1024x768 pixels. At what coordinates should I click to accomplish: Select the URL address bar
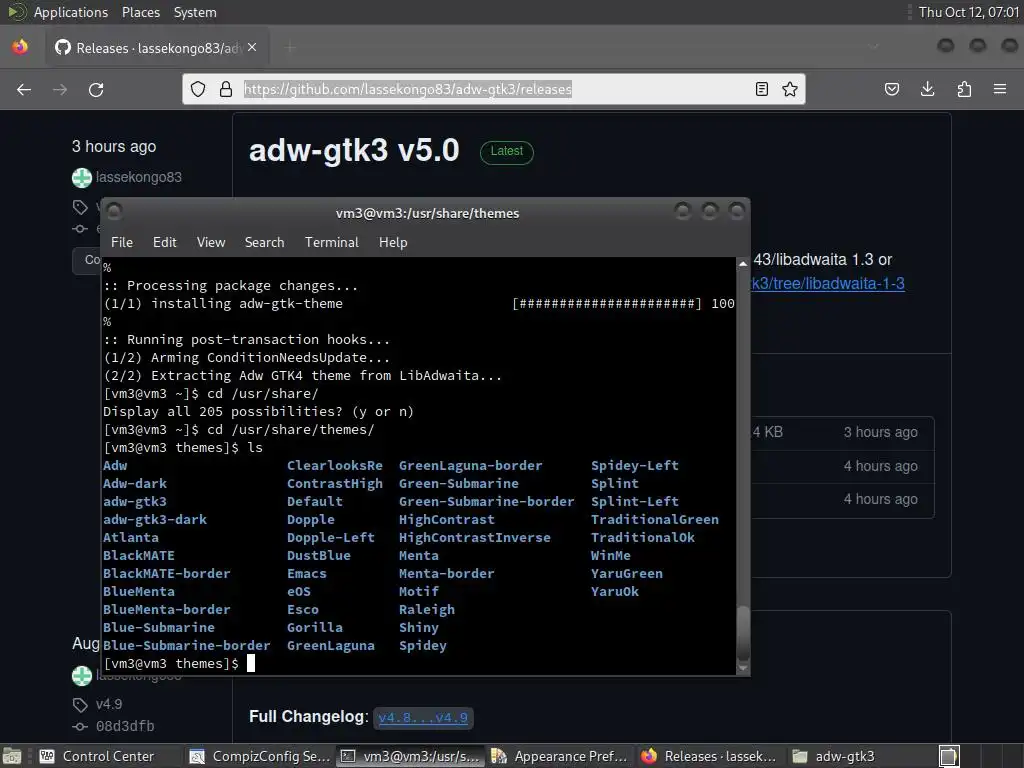[x=494, y=89]
